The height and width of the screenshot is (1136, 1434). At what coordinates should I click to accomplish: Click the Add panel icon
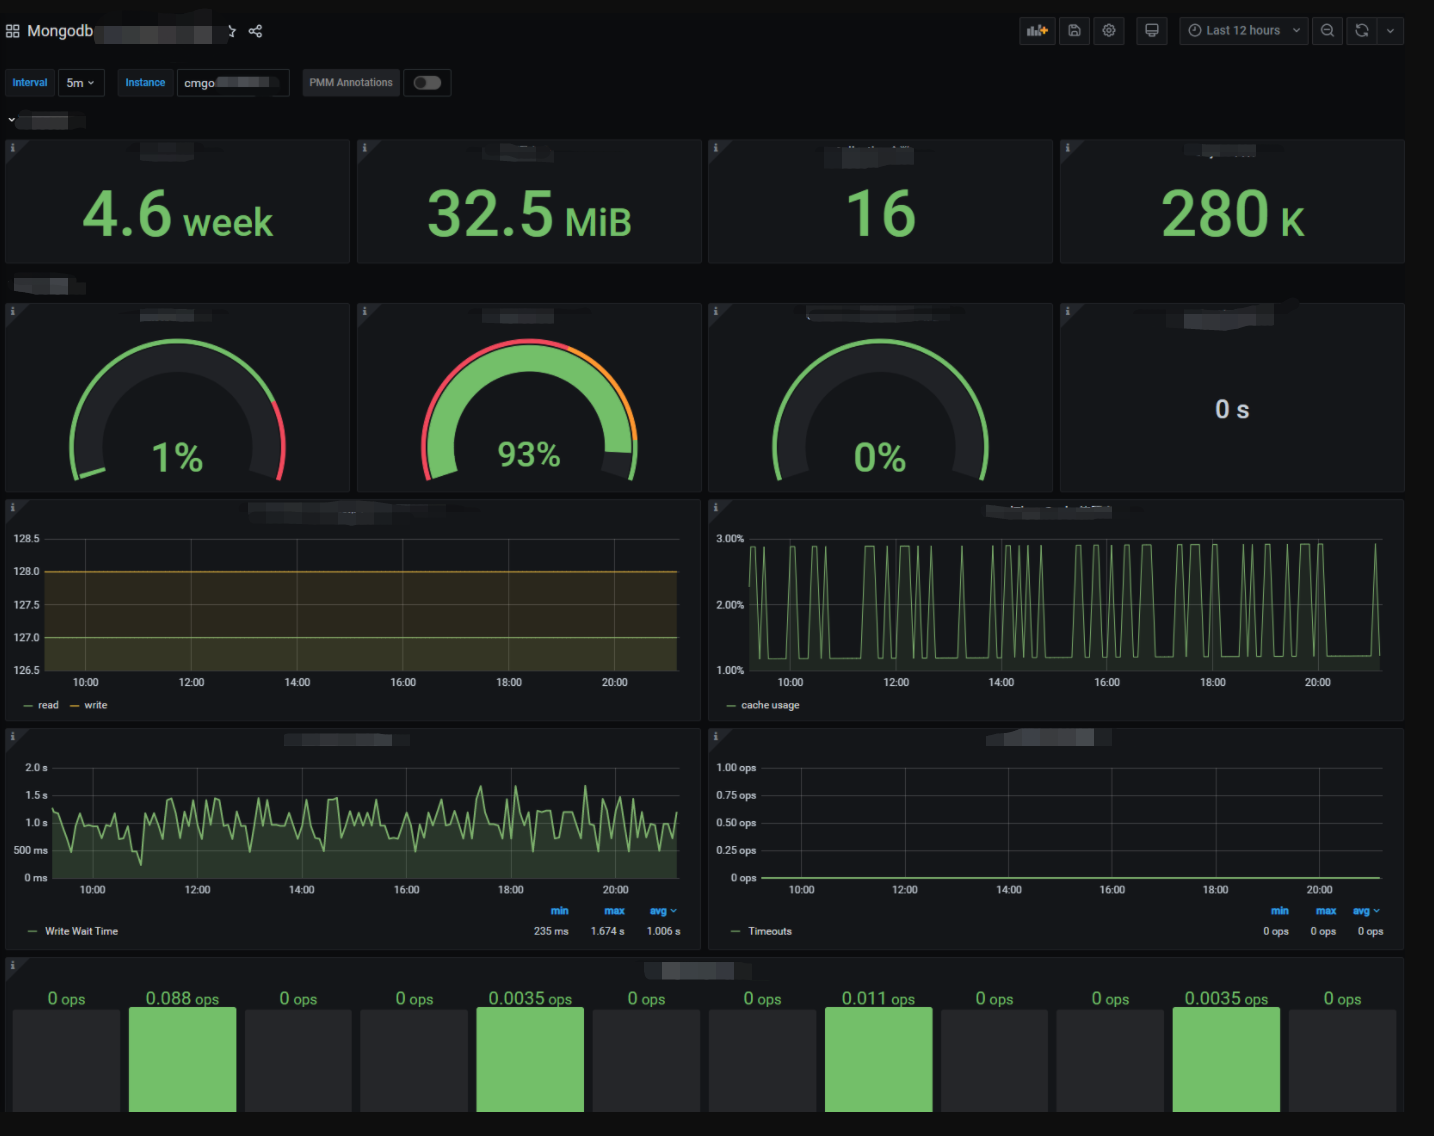tap(1037, 31)
